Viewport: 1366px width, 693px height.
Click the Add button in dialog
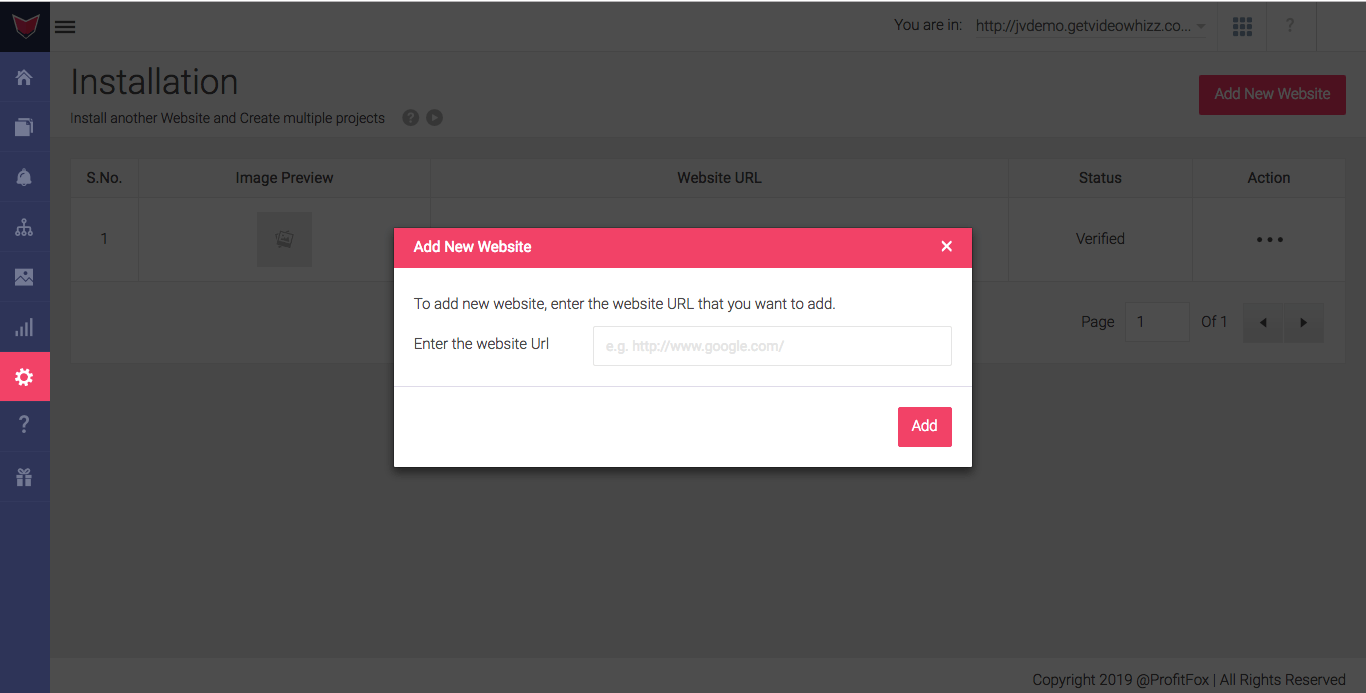925,427
